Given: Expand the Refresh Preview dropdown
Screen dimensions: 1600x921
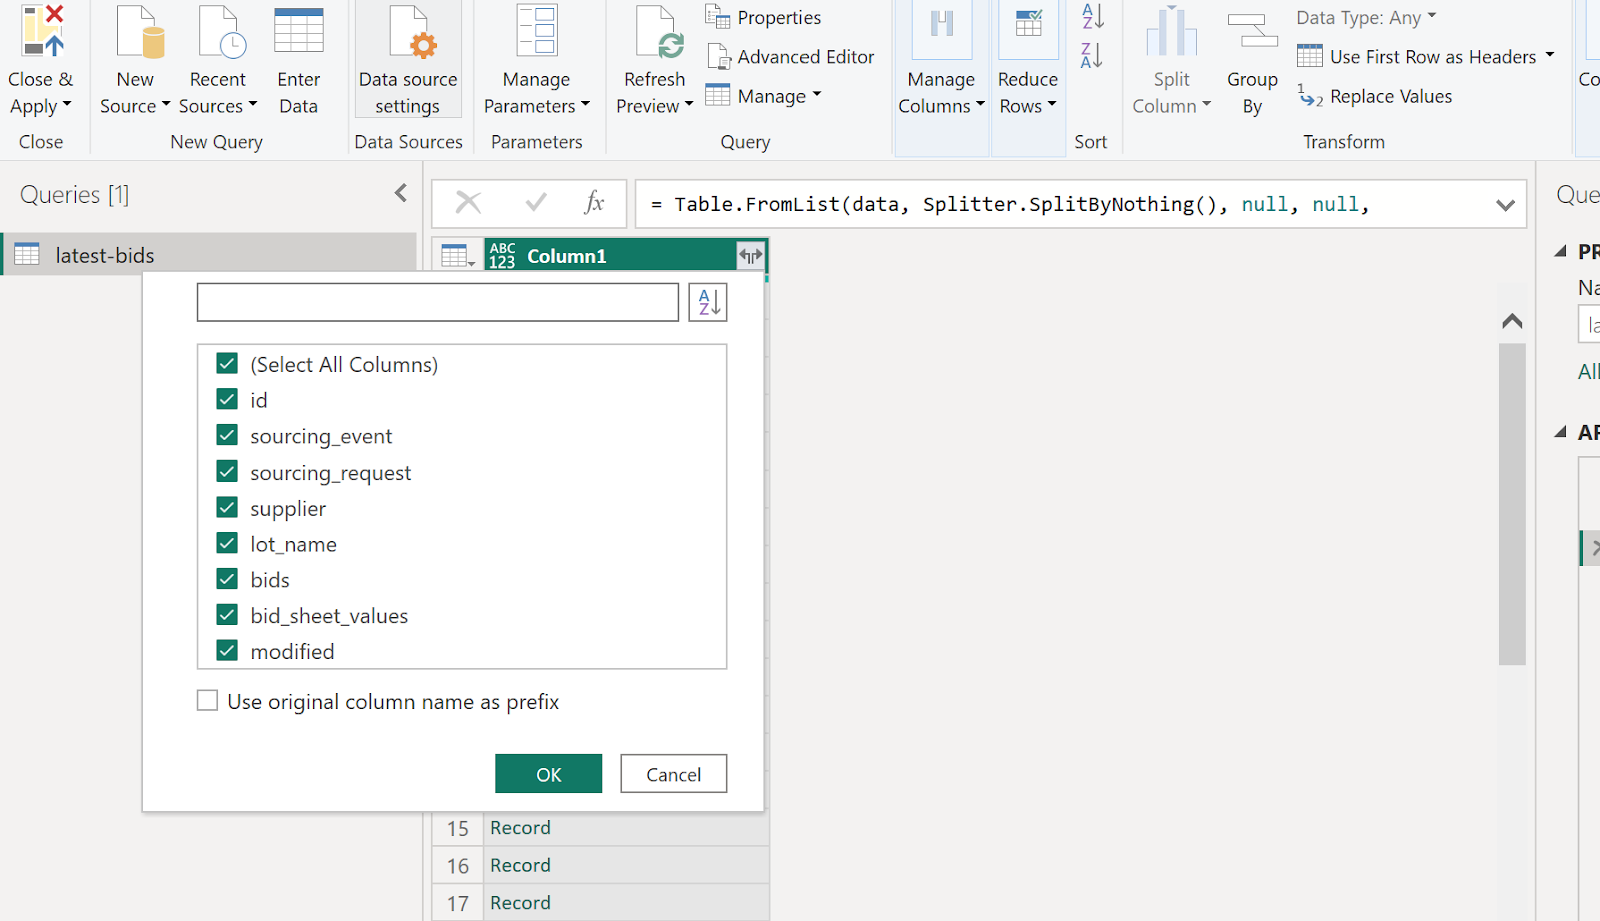Looking at the screenshot, I should 688,104.
